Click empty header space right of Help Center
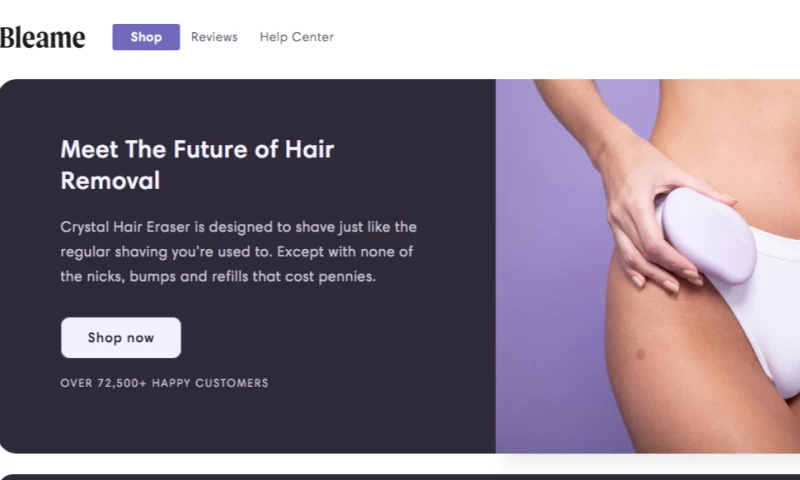The image size is (800, 480). tap(561, 37)
